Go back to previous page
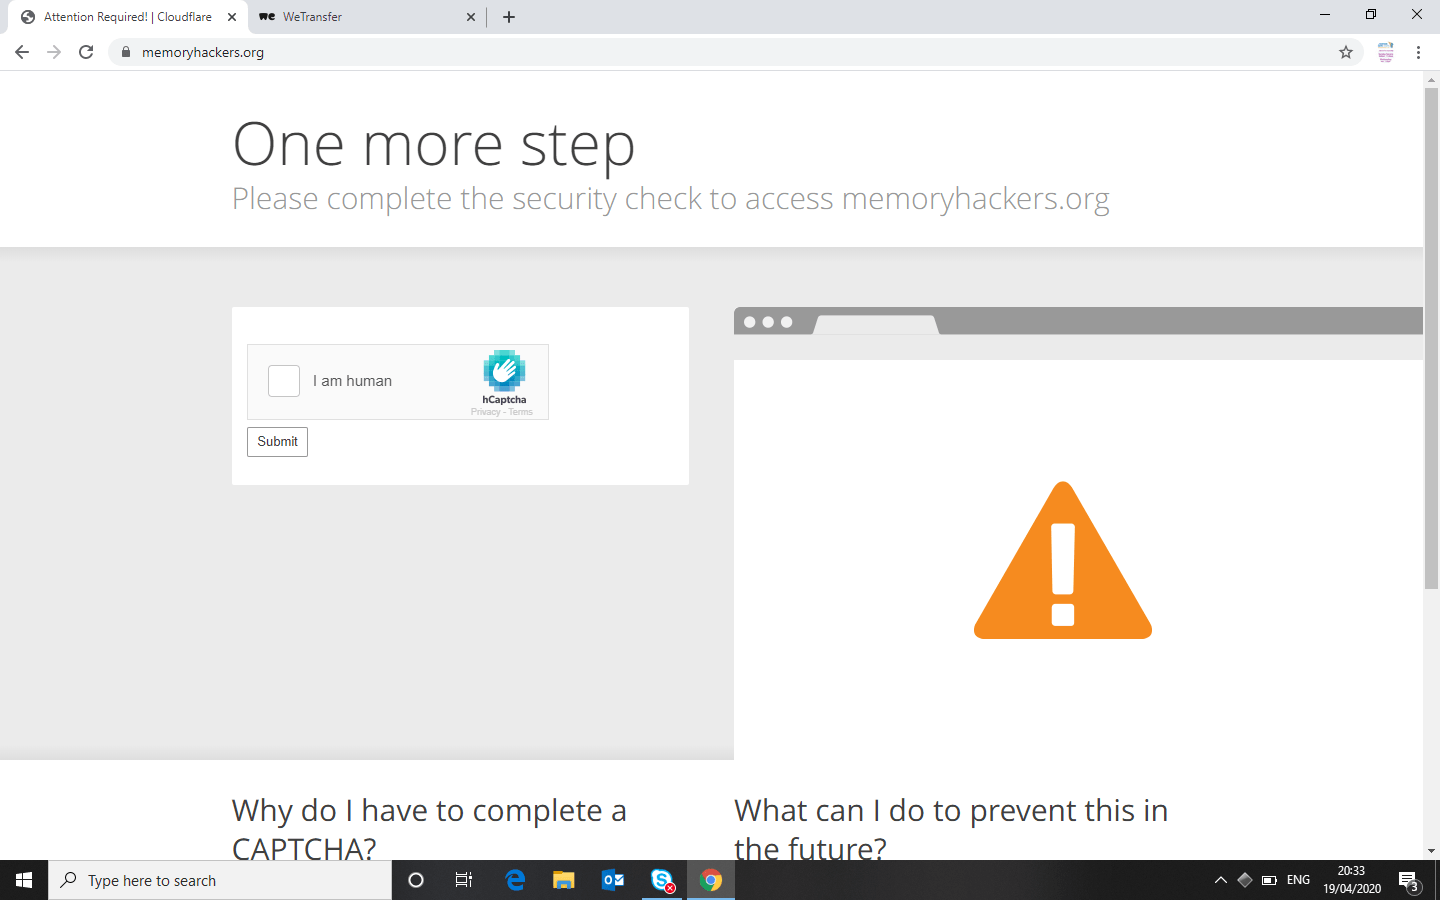 [22, 52]
